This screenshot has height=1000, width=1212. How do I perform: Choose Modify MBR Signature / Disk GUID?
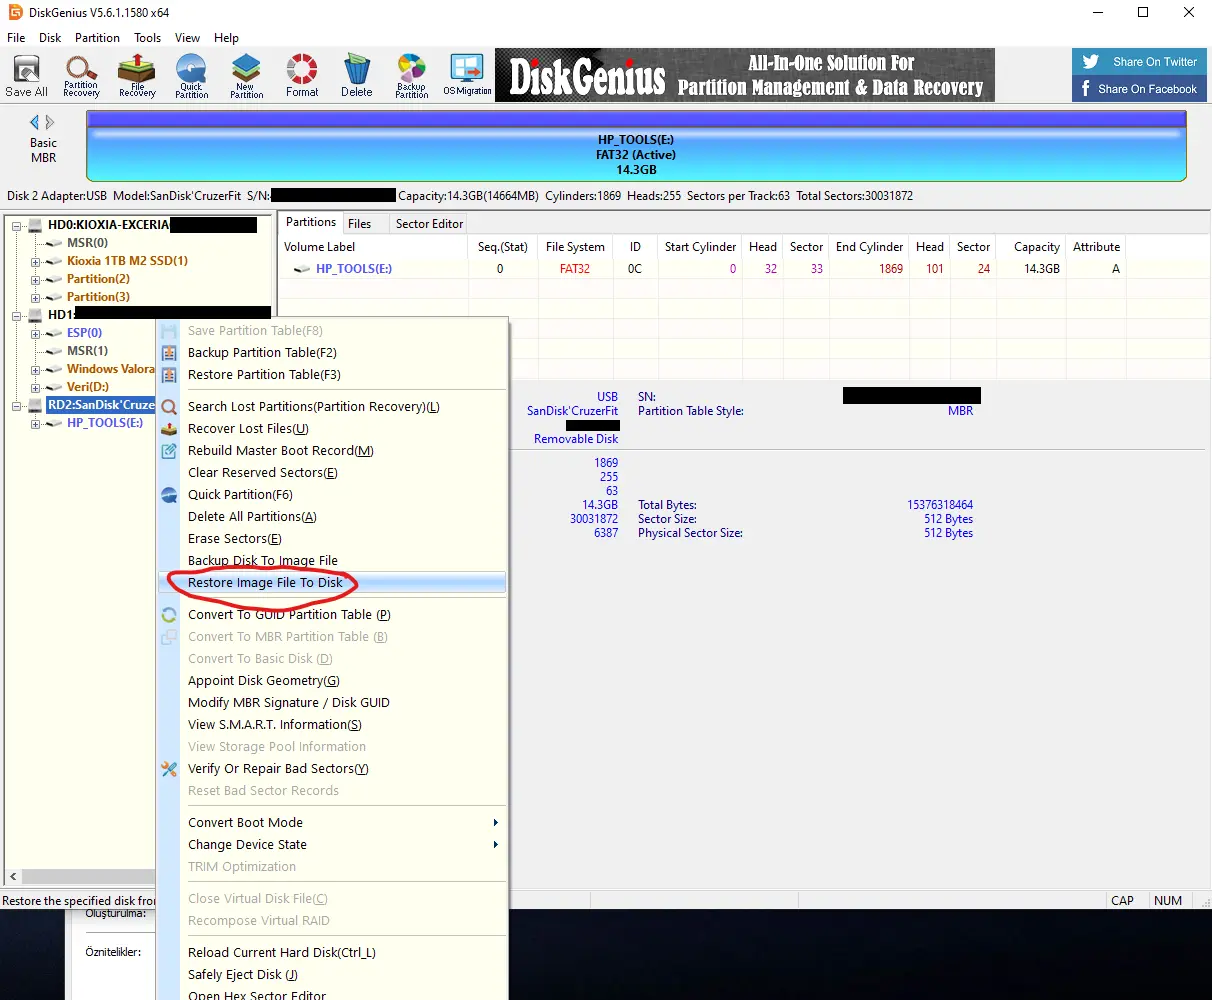332,703
